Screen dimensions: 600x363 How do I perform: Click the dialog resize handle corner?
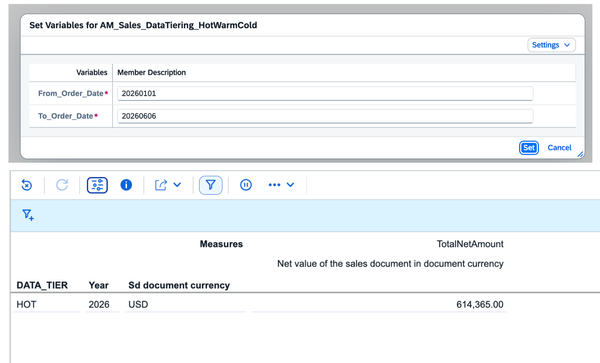(x=580, y=154)
